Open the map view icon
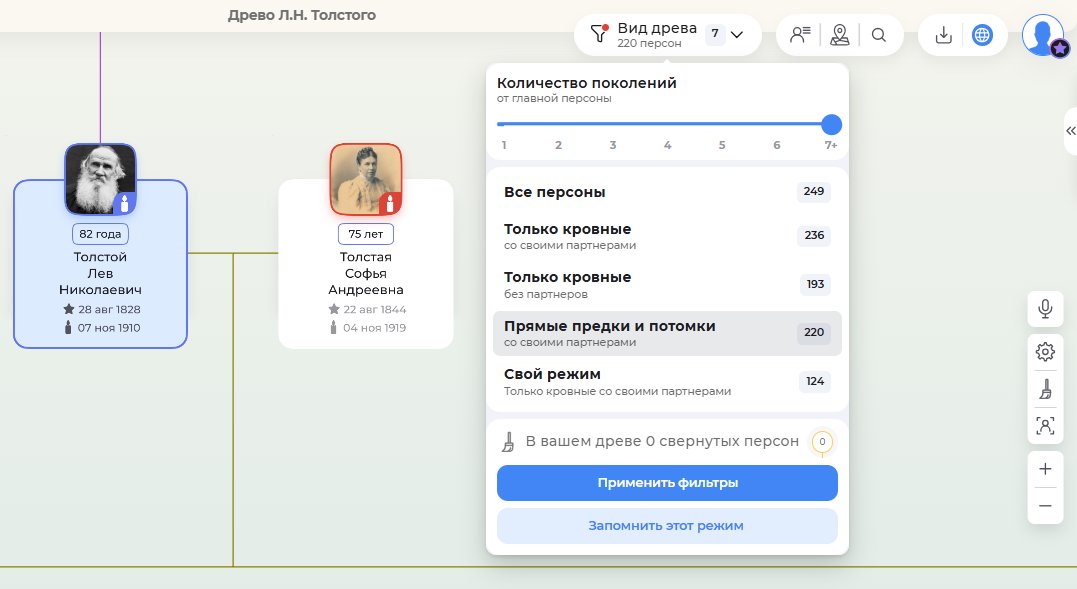Screen dimensions: 1077x589 coord(840,35)
